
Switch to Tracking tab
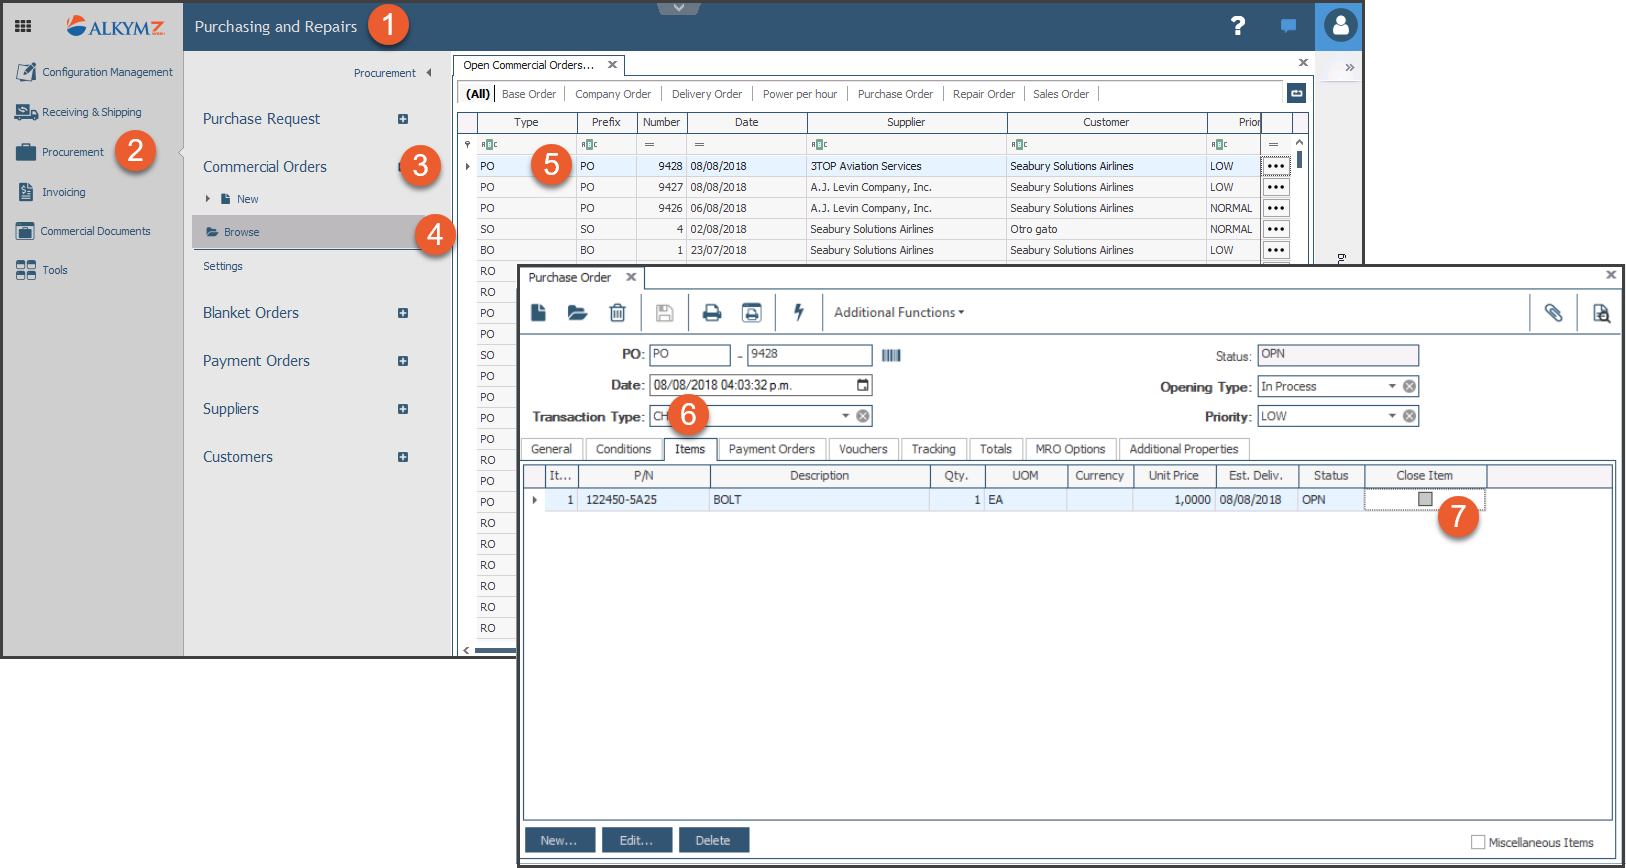pyautogui.click(x=933, y=449)
